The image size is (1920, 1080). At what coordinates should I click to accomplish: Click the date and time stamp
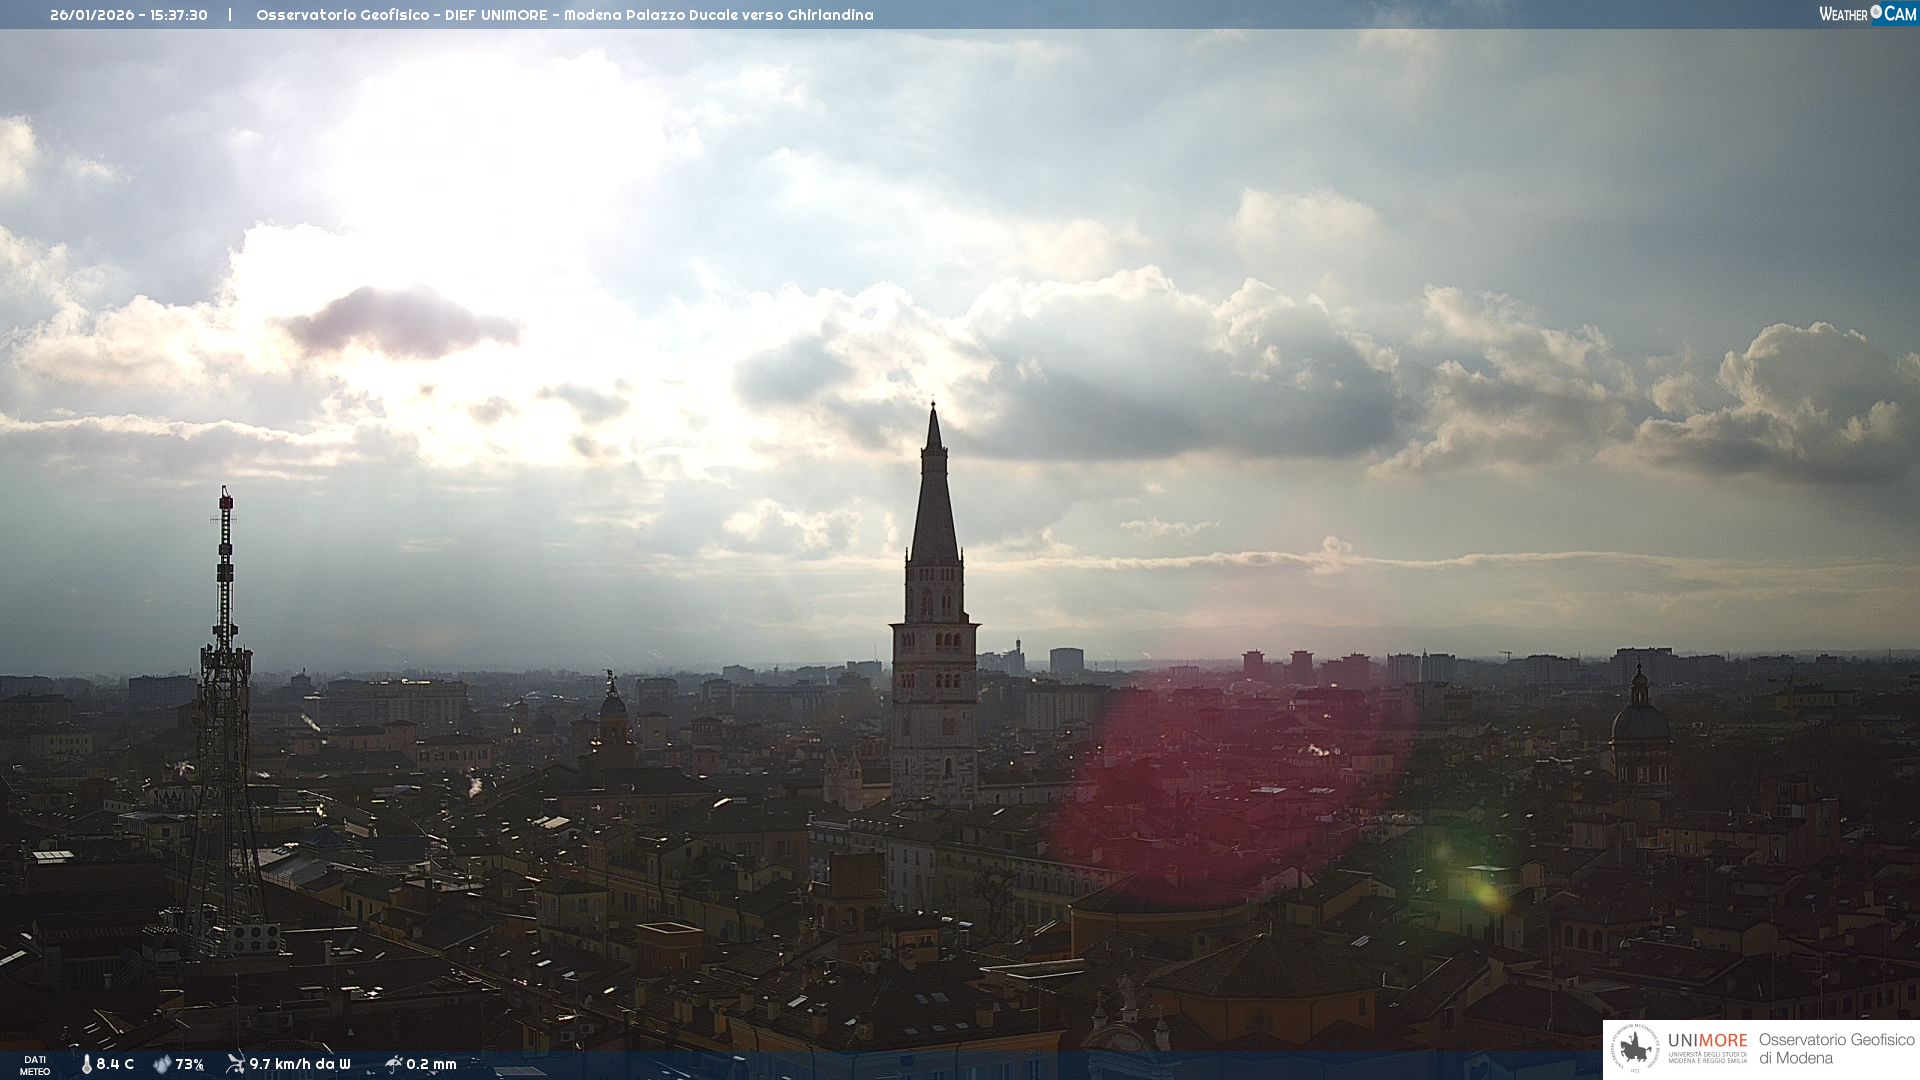coord(129,15)
